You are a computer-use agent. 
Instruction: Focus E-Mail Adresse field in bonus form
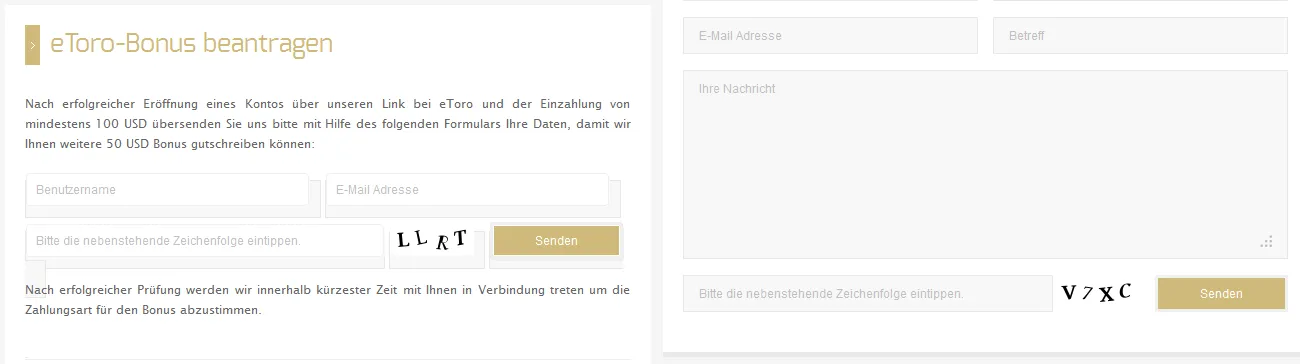pyautogui.click(x=467, y=190)
